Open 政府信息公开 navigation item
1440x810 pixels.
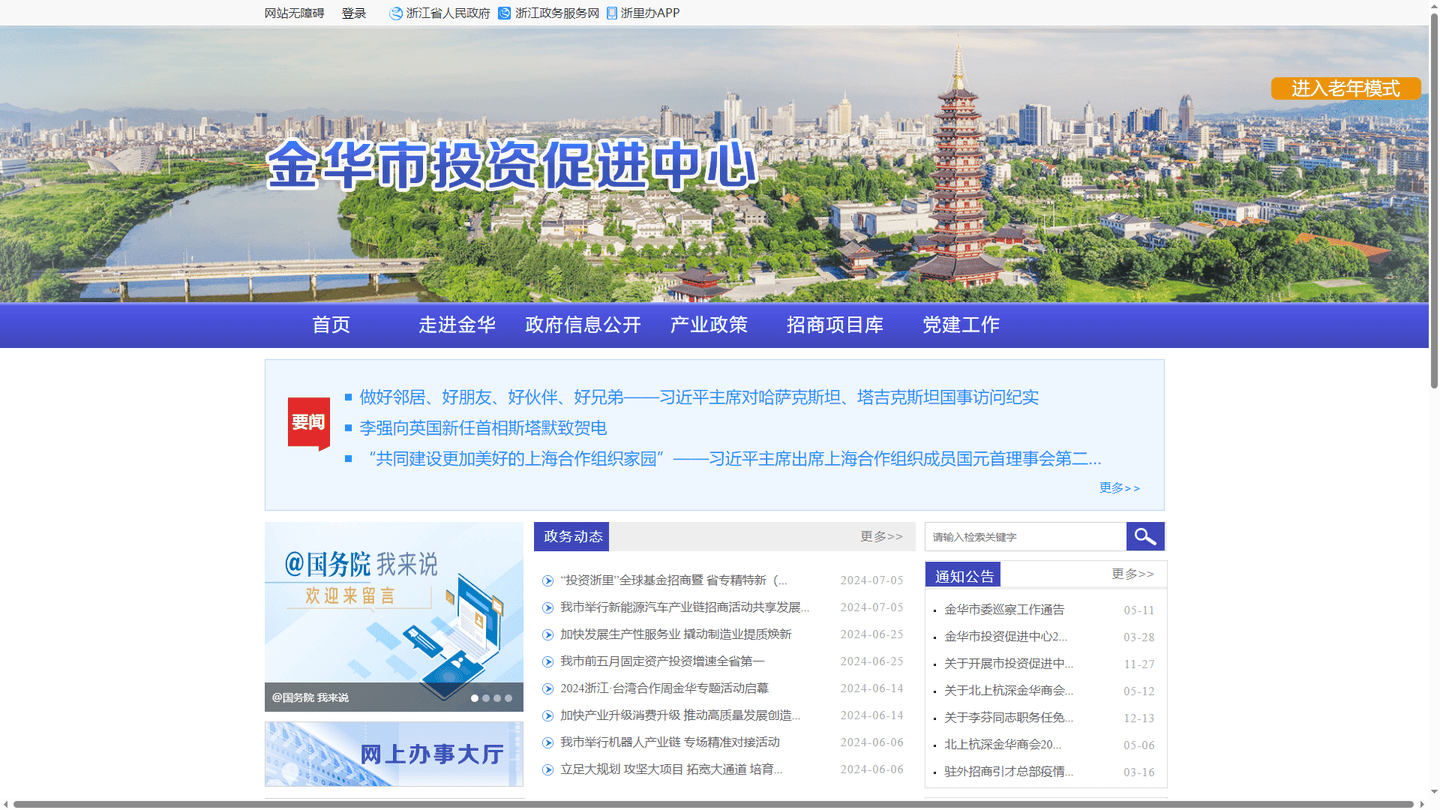coord(583,325)
